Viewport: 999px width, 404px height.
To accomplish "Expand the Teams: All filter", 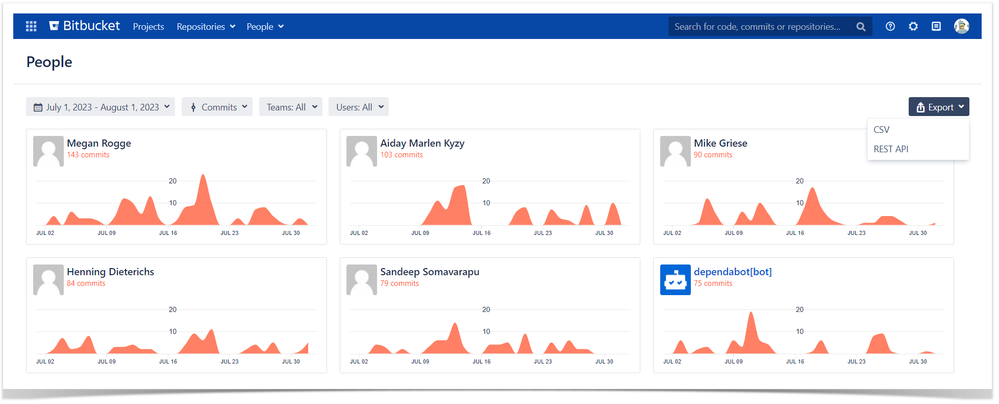I will [291, 107].
